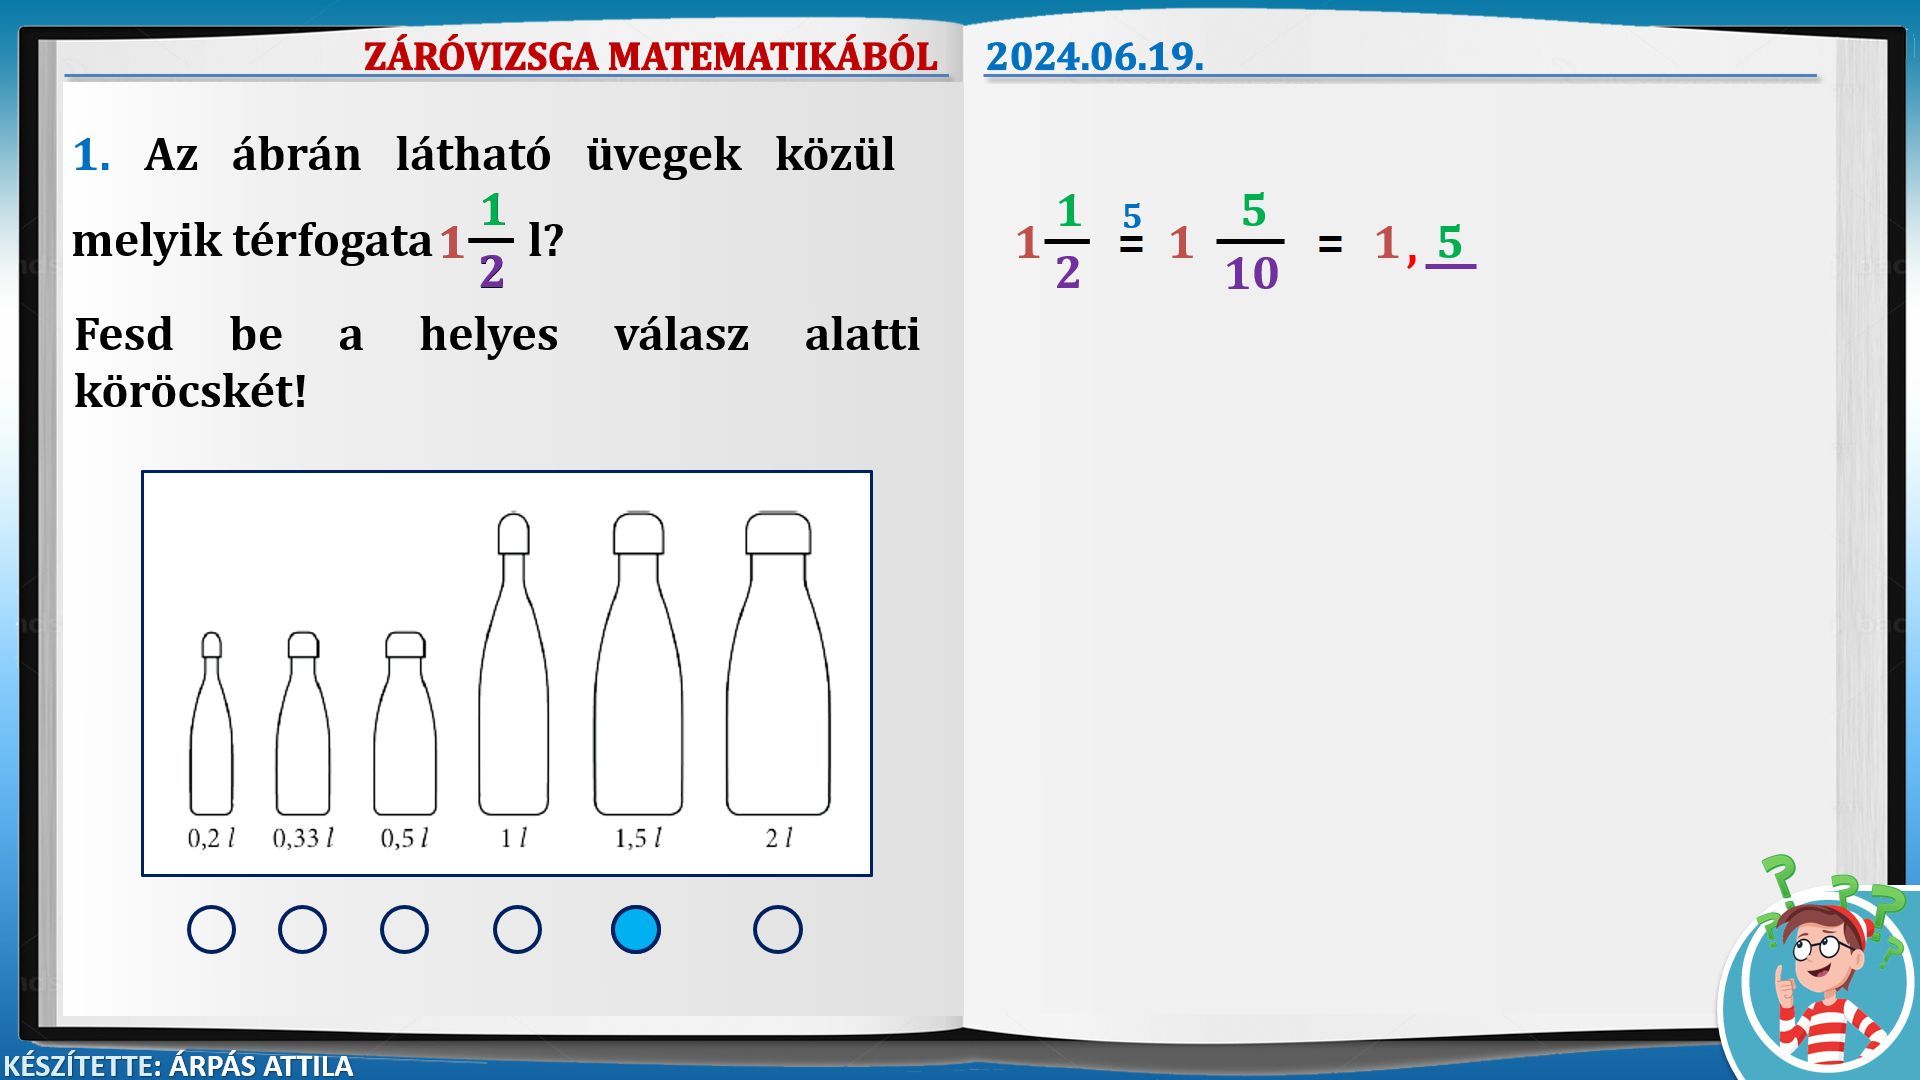Click the KÉSZÍTETTE: ÁRPÁS ATTILA credit text

pyautogui.click(x=178, y=1065)
